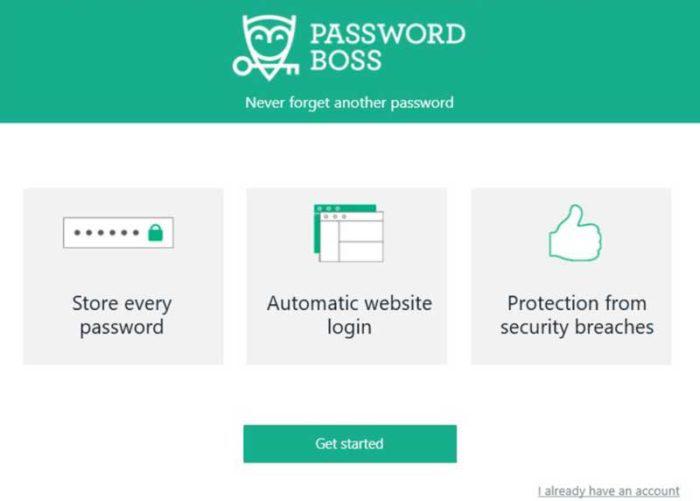Click the masked password dots graphic

click(107, 233)
